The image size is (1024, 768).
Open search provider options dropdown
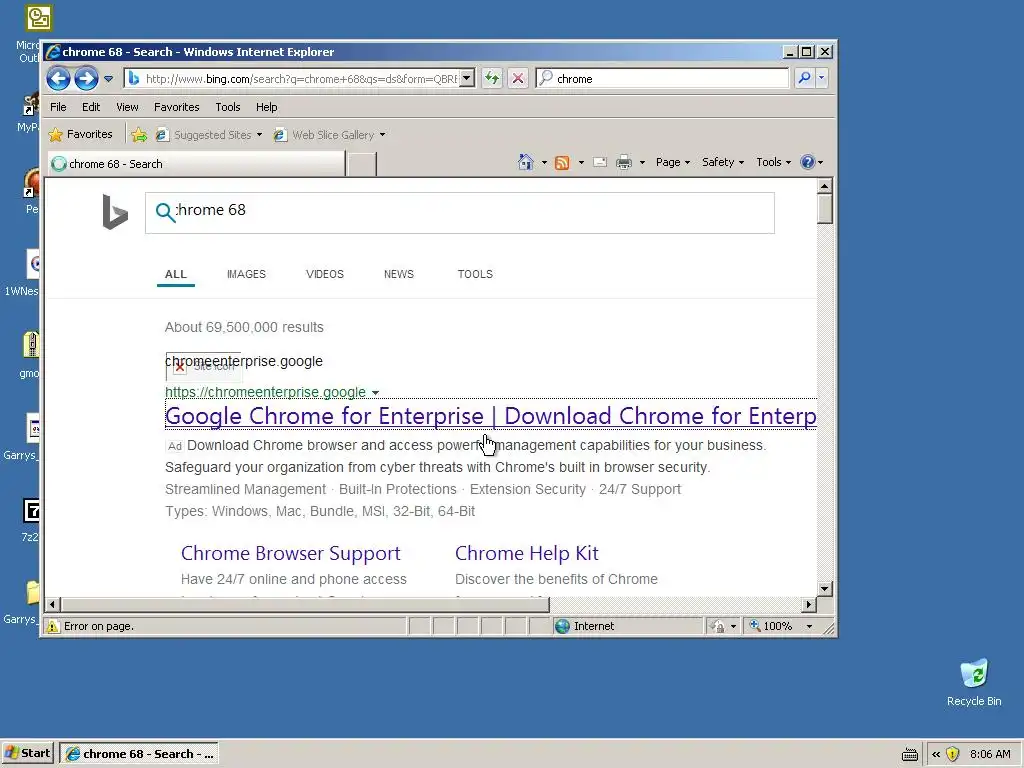822,79
